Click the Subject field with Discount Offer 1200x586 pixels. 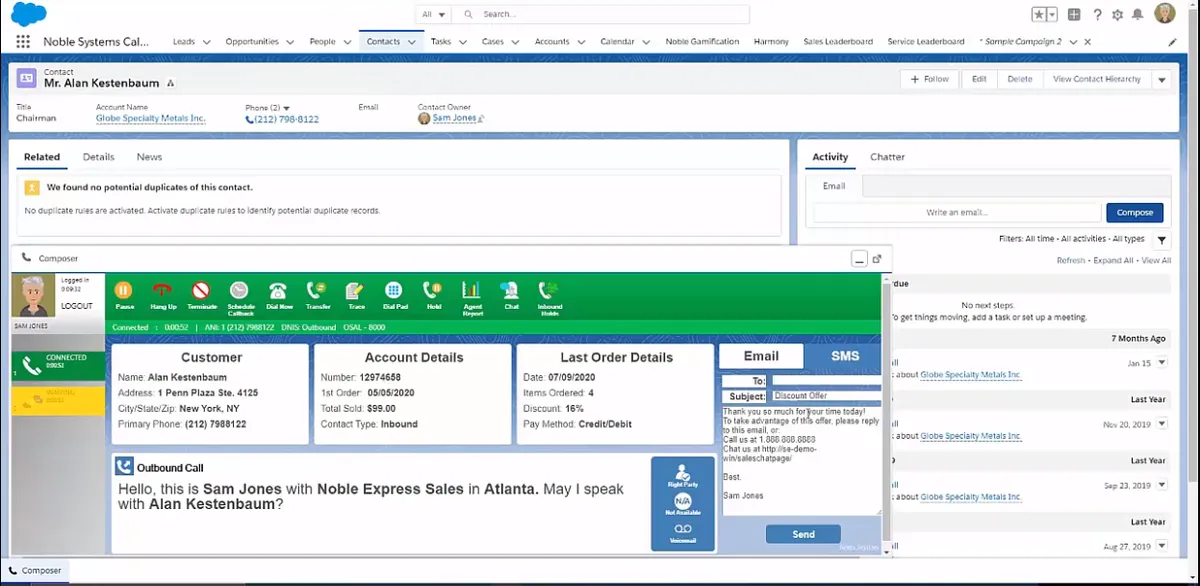coord(826,396)
